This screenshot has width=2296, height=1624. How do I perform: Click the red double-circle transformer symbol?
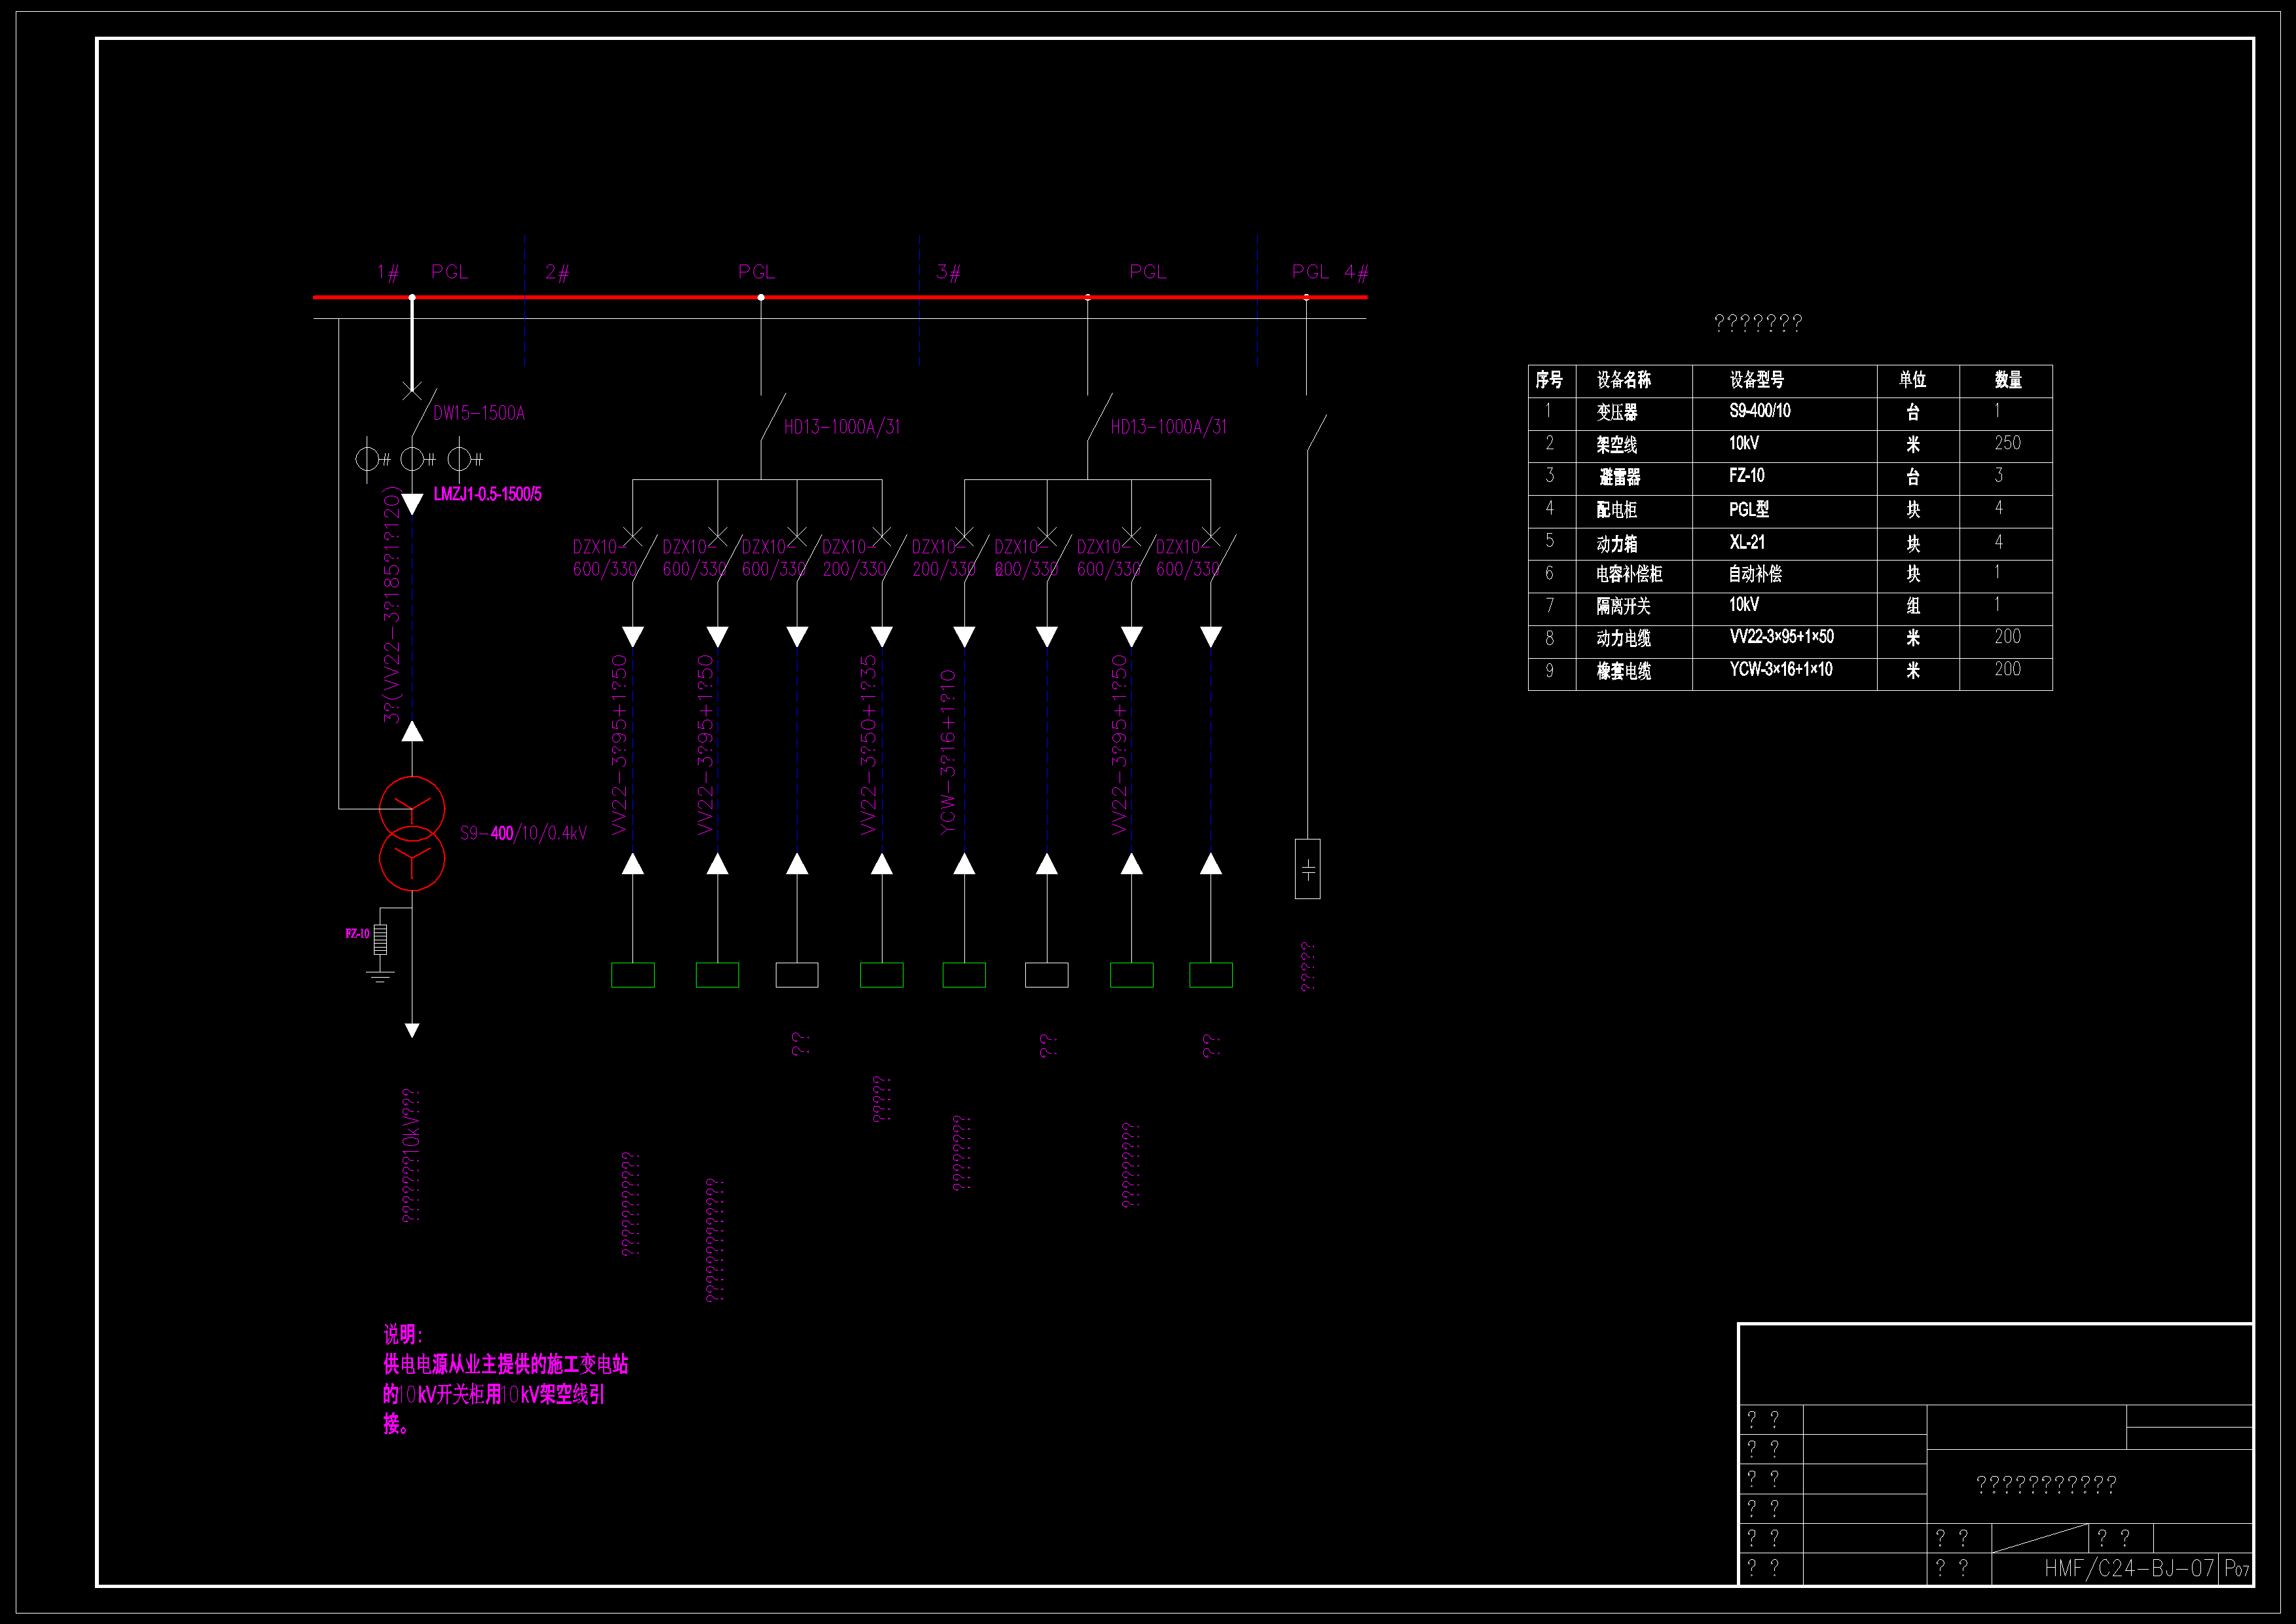[x=412, y=833]
